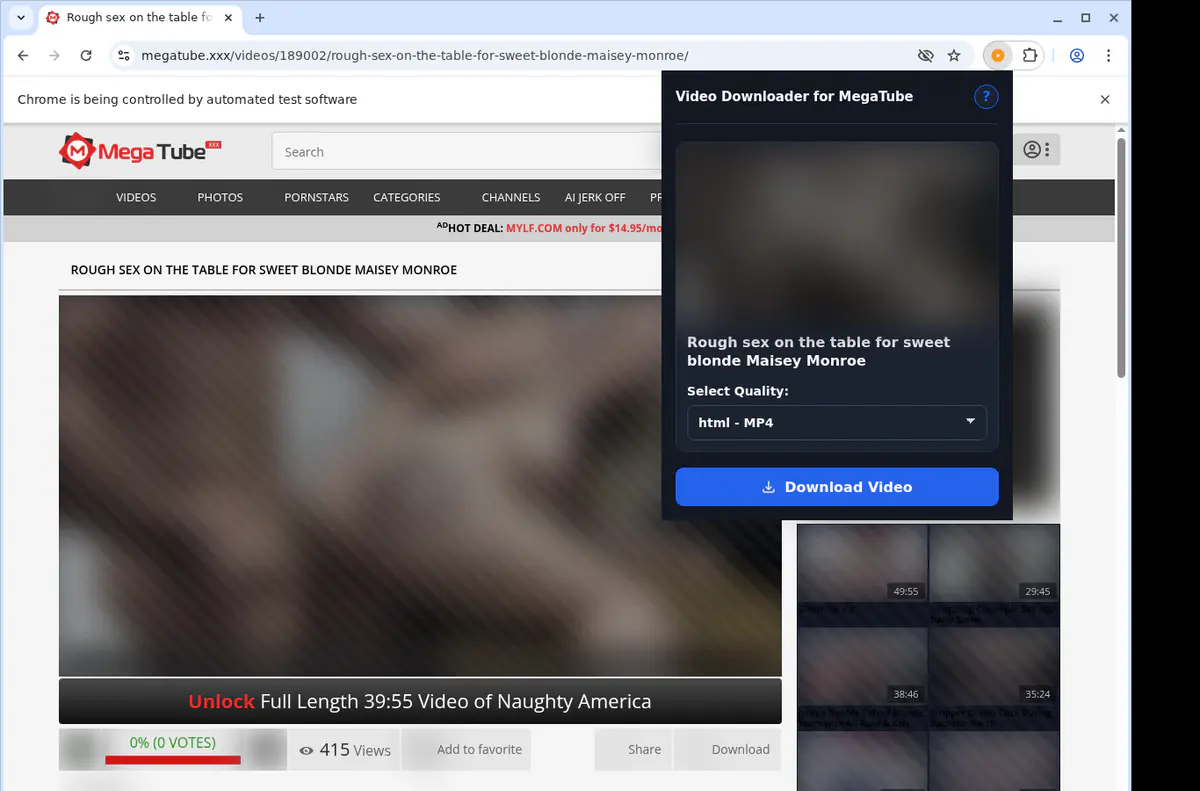Open related thumbnail with 38:46 duration
Viewport: 1200px width, 791px height.
(863, 666)
